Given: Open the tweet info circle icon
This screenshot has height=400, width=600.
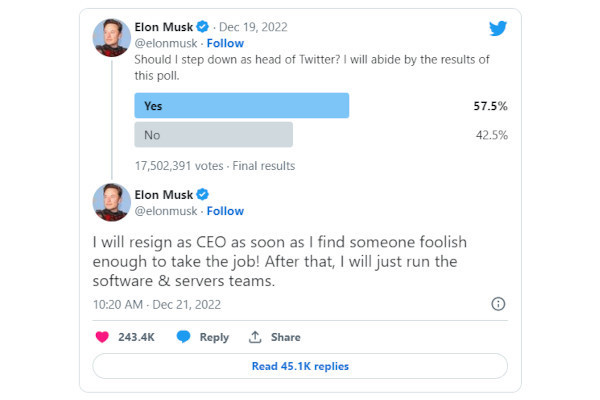Looking at the screenshot, I should click(498, 304).
